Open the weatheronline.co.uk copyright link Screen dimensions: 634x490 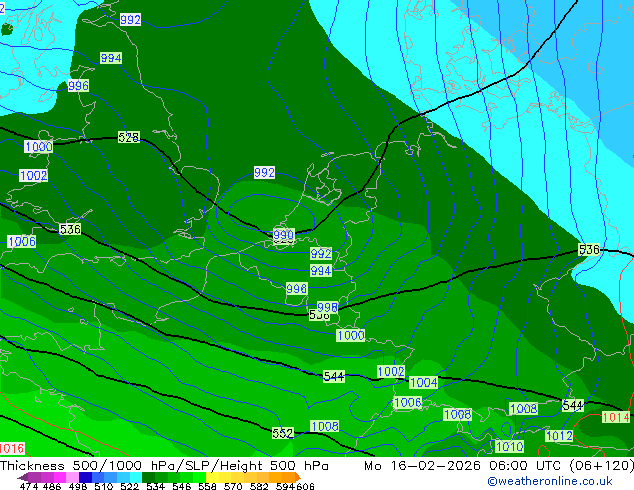[x=550, y=481]
